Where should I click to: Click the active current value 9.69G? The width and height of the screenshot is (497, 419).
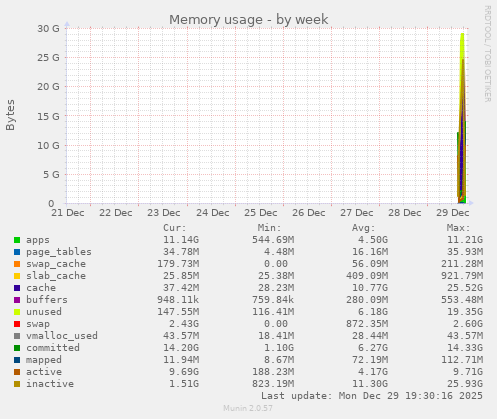coord(184,372)
